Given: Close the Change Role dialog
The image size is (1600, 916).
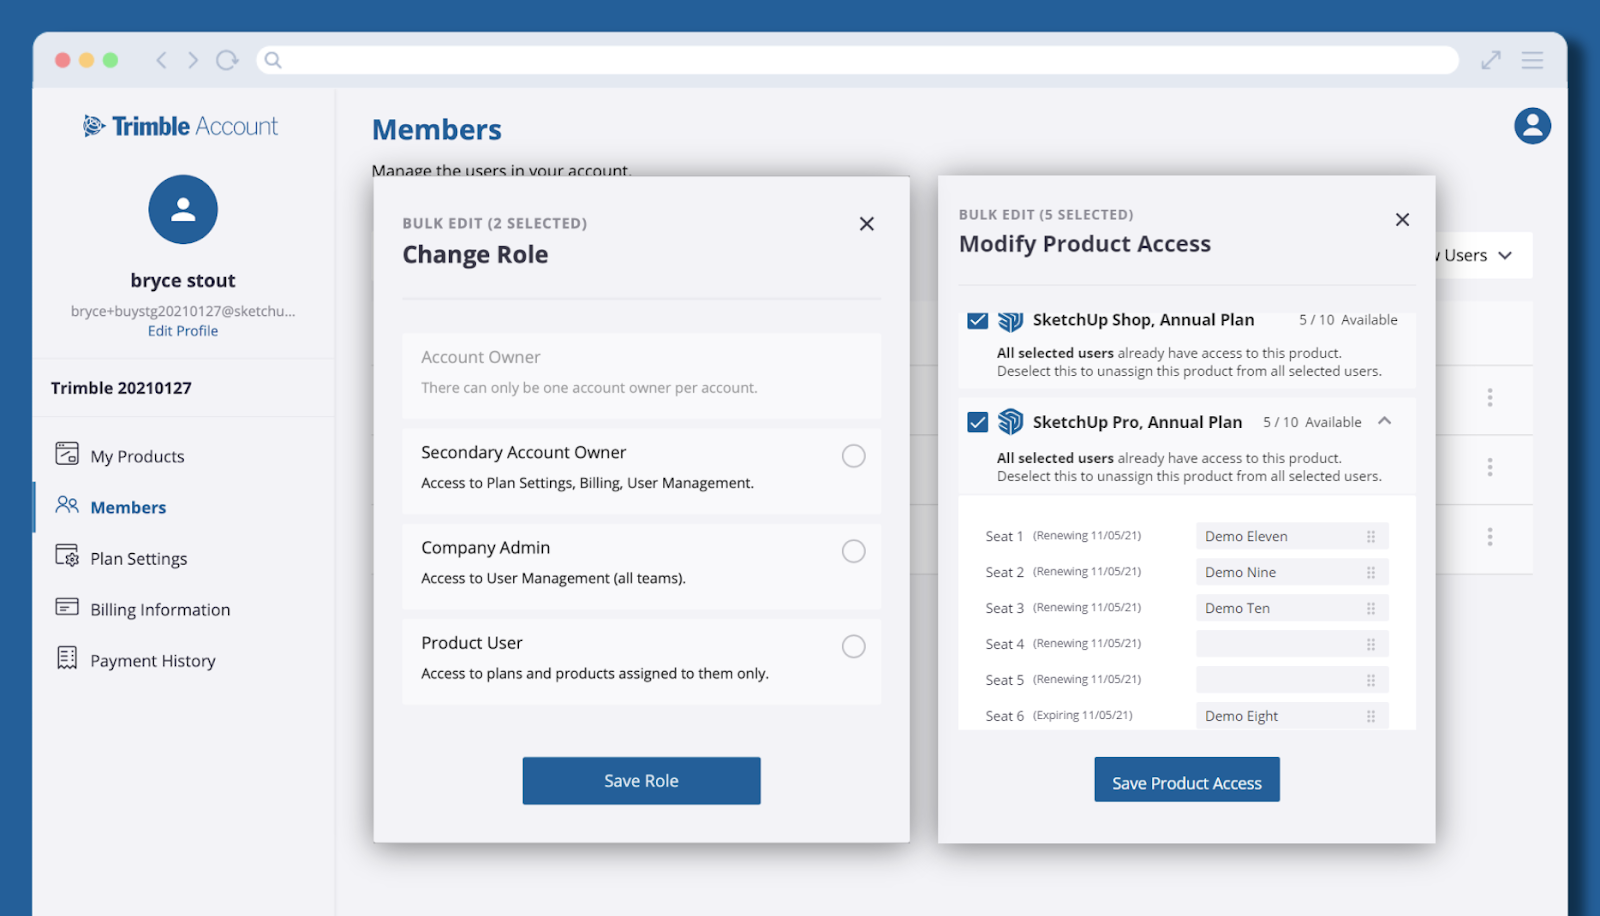Looking at the screenshot, I should click(x=867, y=224).
